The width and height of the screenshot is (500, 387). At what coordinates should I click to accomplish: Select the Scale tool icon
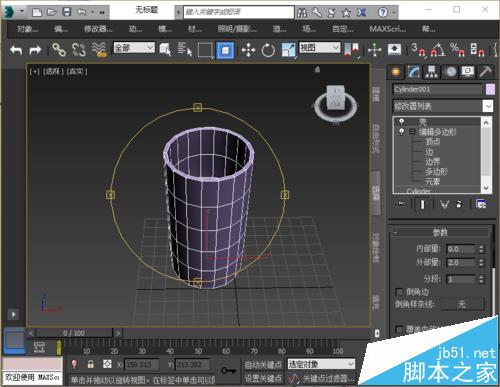click(x=289, y=50)
